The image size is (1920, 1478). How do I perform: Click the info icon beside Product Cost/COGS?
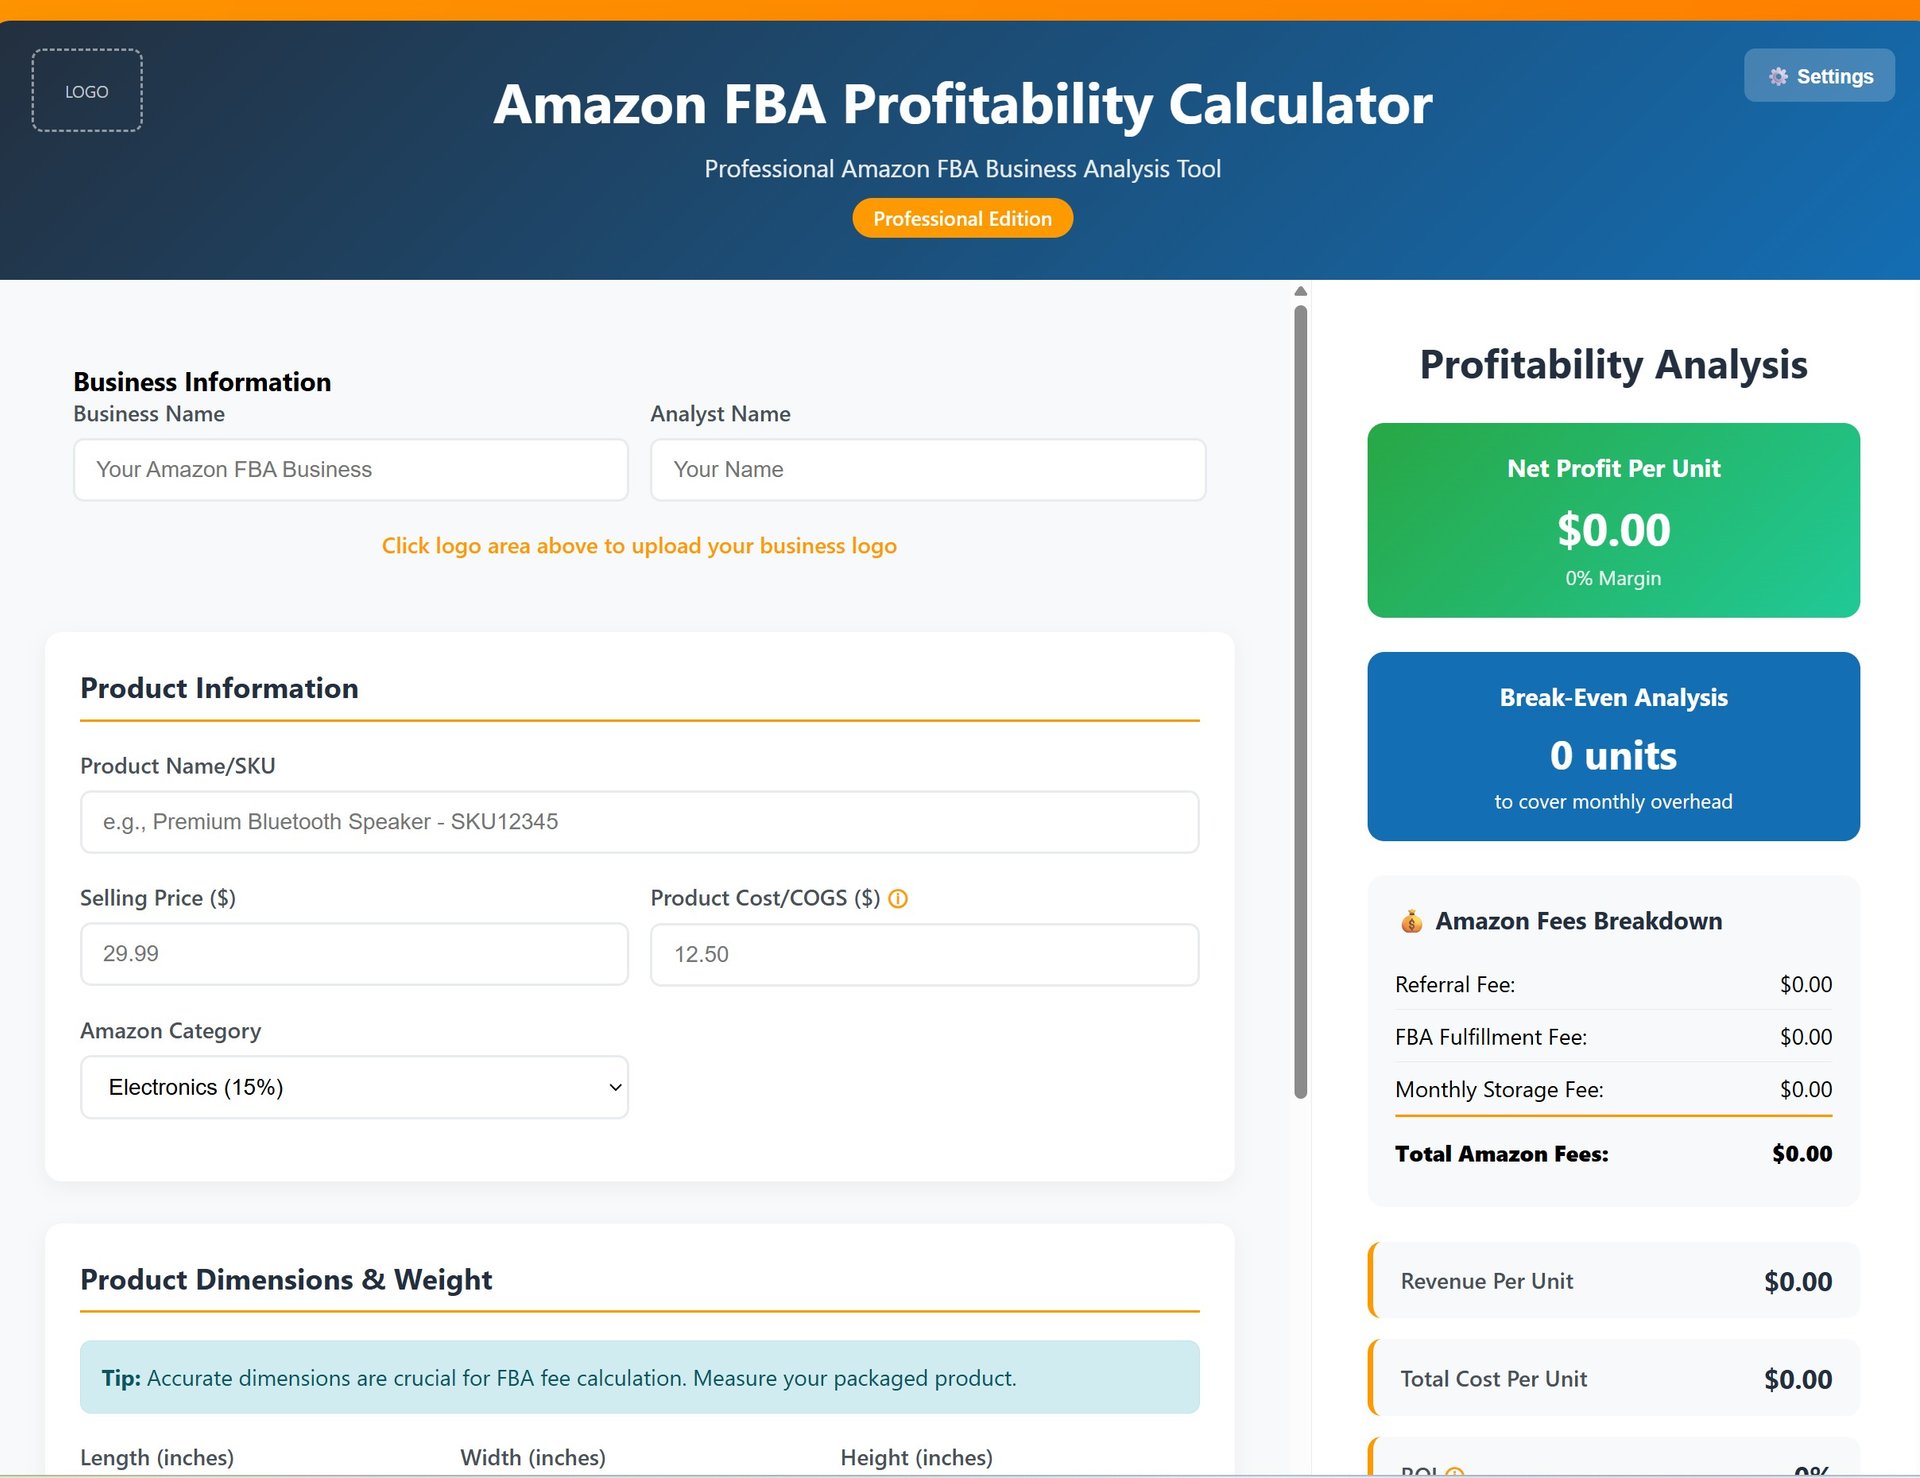click(x=898, y=899)
